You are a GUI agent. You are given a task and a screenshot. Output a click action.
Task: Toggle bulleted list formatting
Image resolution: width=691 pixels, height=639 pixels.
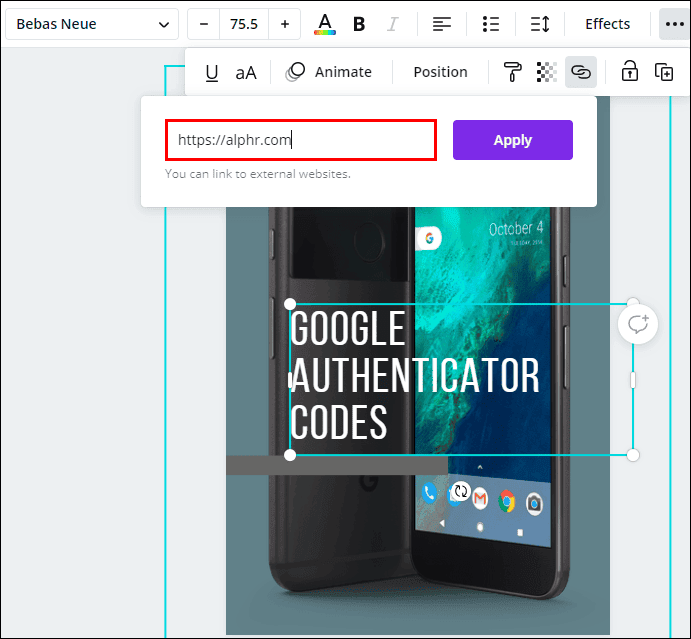pyautogui.click(x=490, y=24)
